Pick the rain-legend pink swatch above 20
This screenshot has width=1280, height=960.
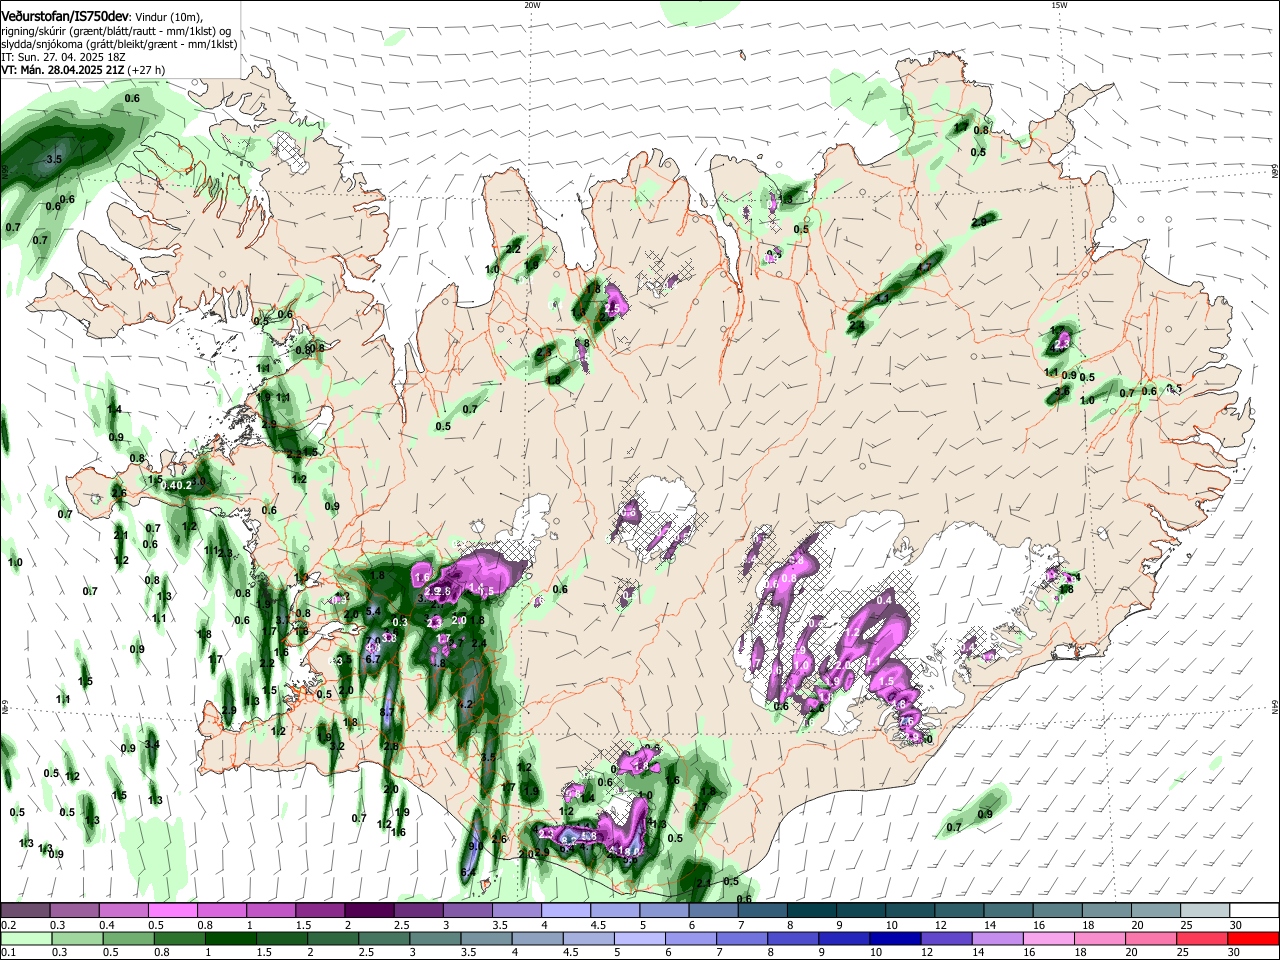1152,939
